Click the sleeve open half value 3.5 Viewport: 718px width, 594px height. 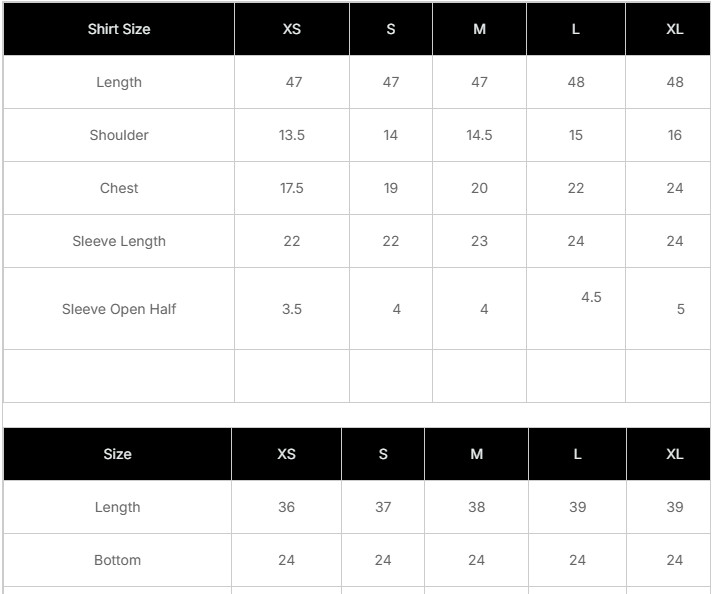pos(292,309)
